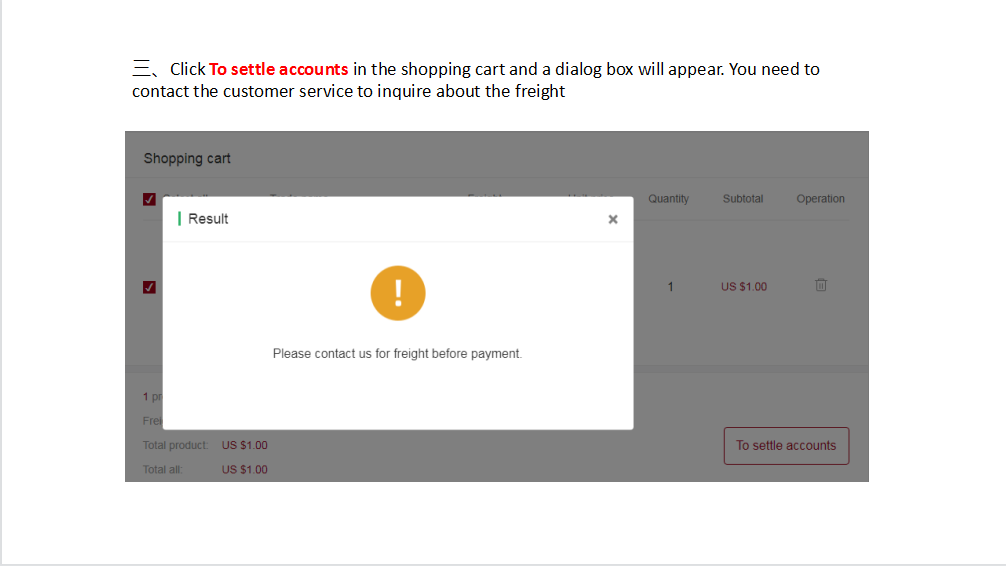Click red To settle accounts instruction text

[278, 69]
